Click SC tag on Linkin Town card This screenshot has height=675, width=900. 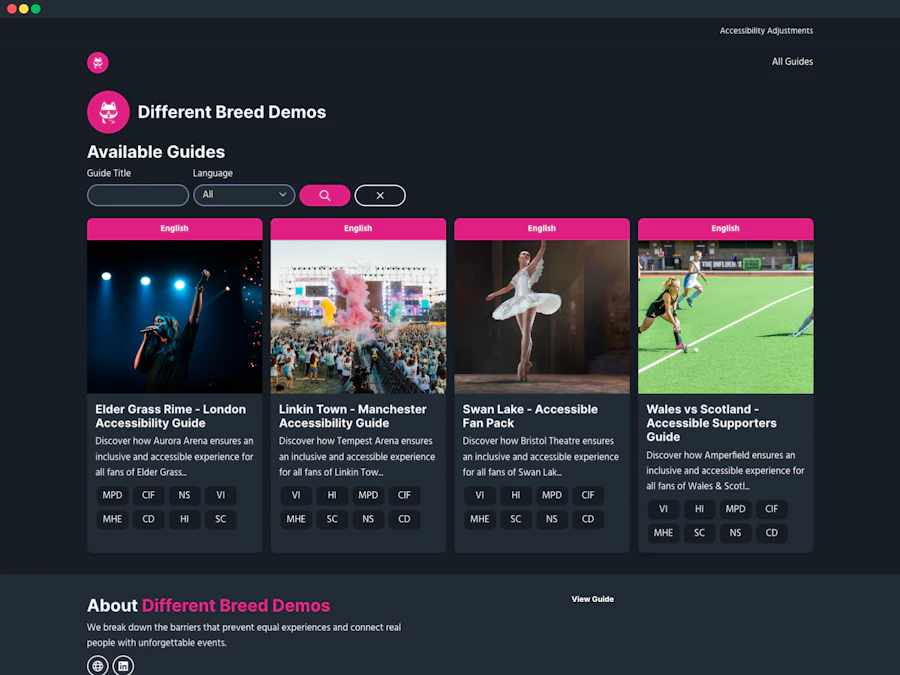click(332, 519)
